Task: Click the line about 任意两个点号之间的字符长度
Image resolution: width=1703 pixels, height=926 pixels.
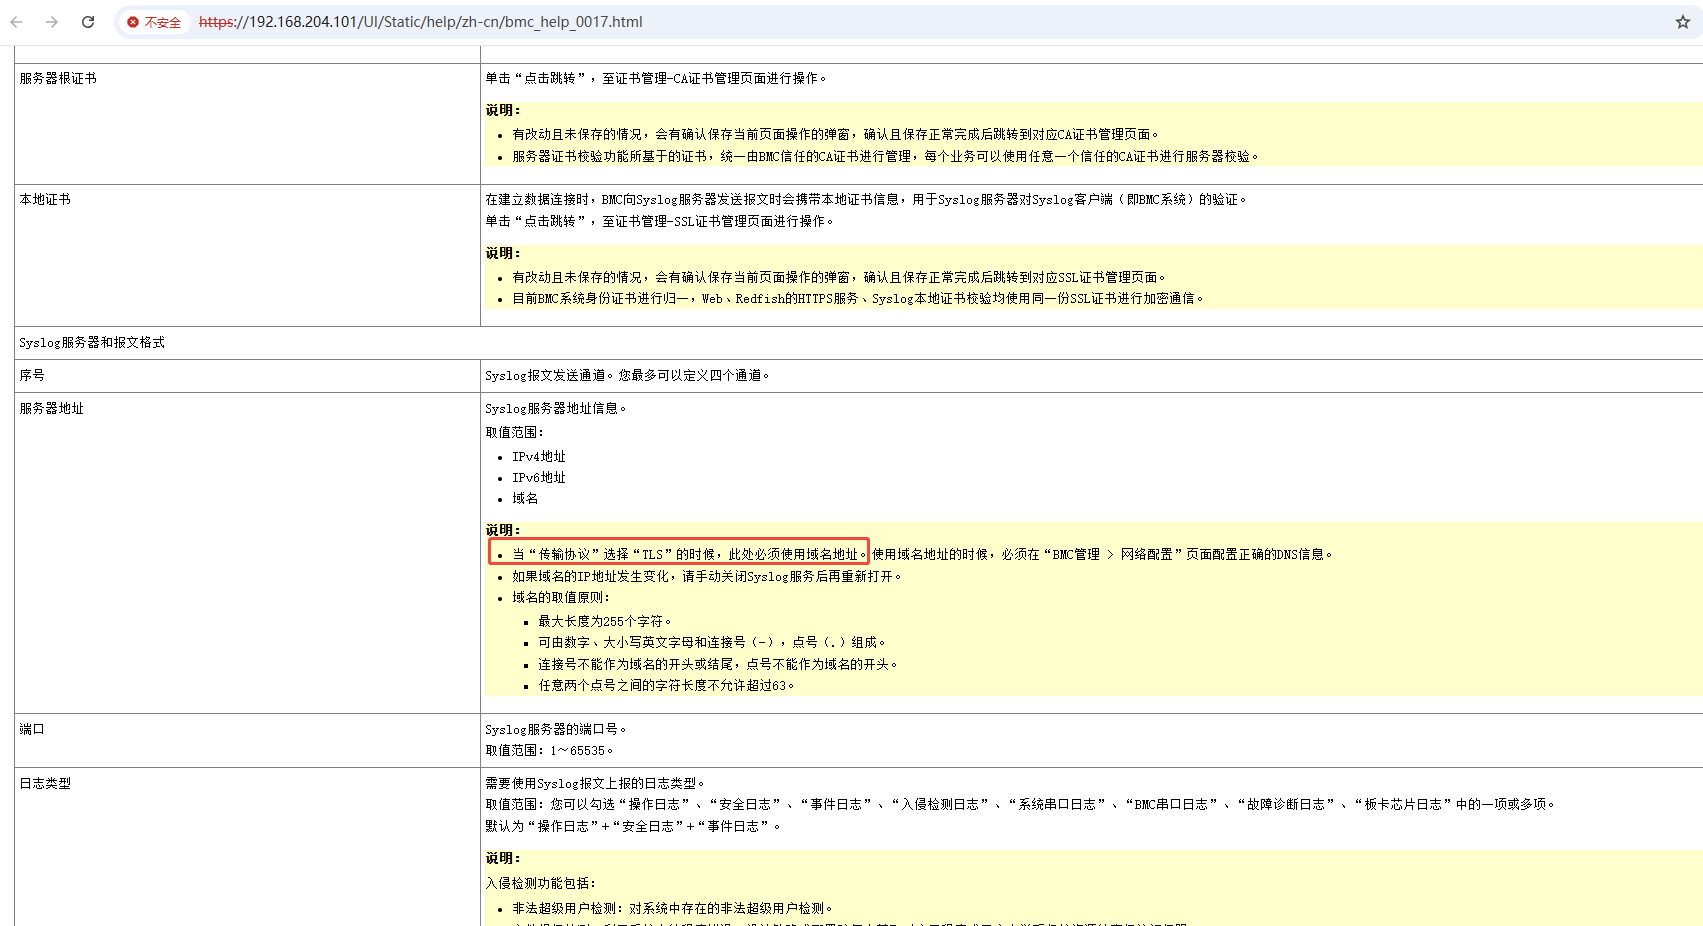Action: click(x=667, y=685)
